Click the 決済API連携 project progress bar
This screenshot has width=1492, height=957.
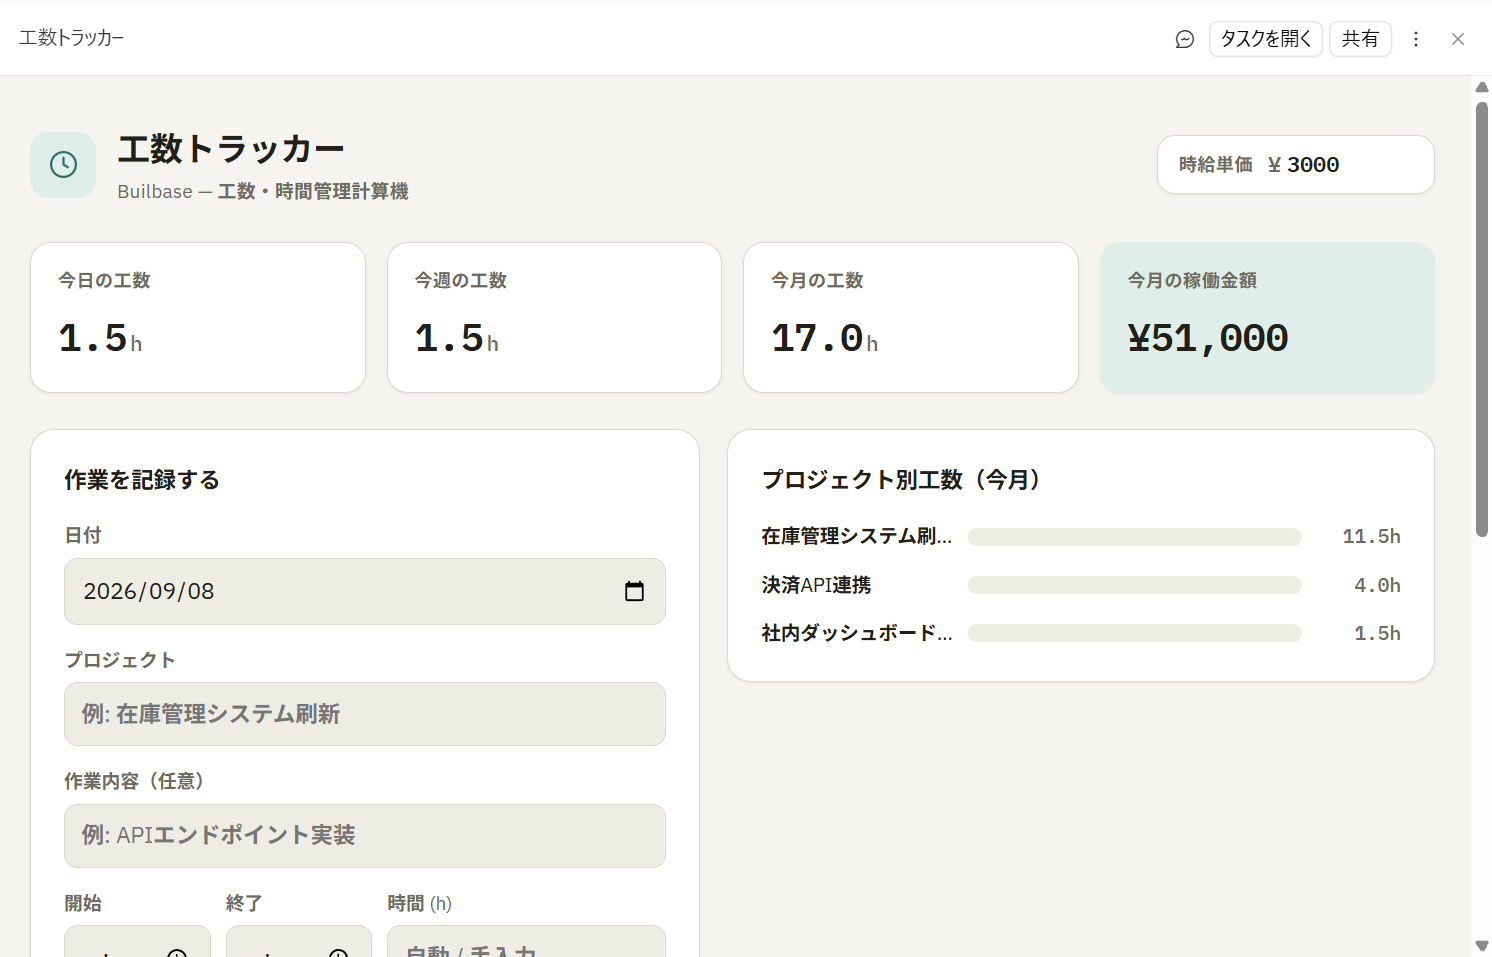click(x=1135, y=585)
